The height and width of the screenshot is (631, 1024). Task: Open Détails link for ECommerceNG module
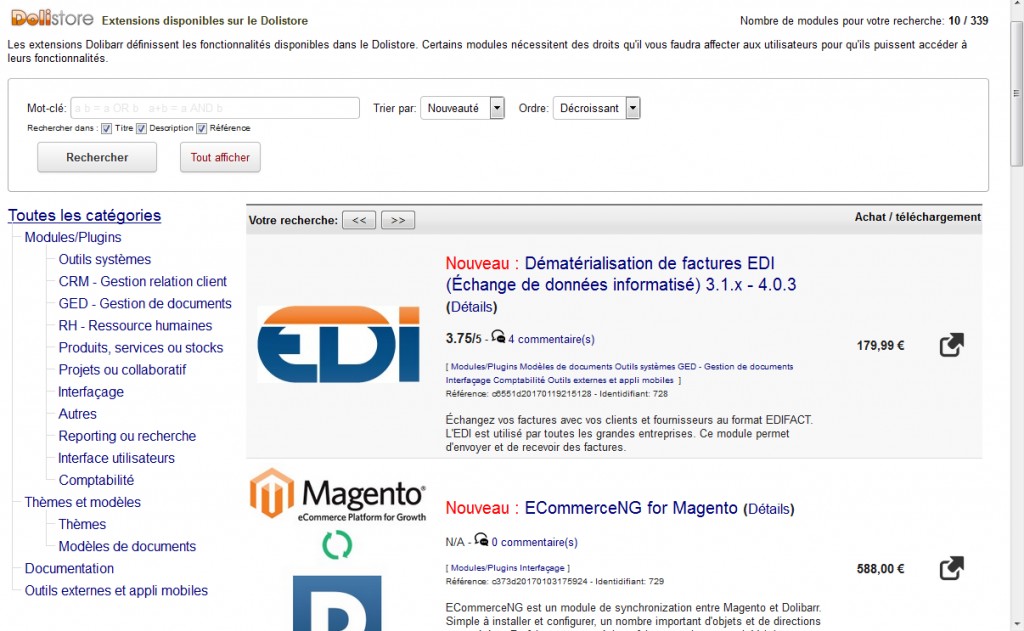tap(769, 509)
